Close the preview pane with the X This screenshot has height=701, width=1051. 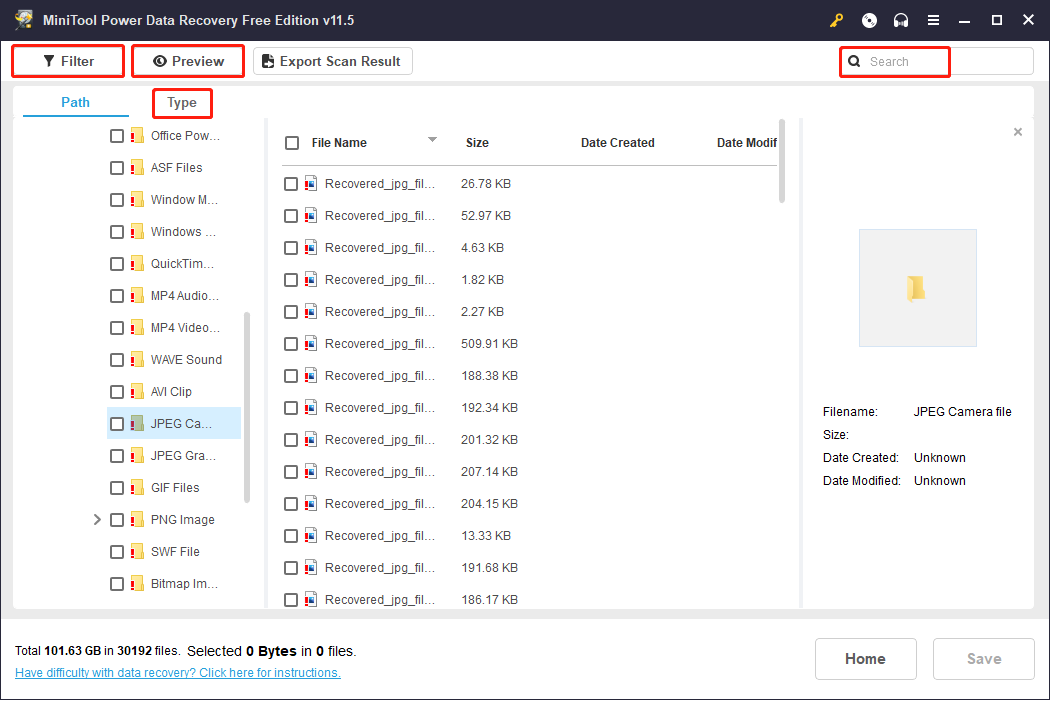click(x=1017, y=132)
